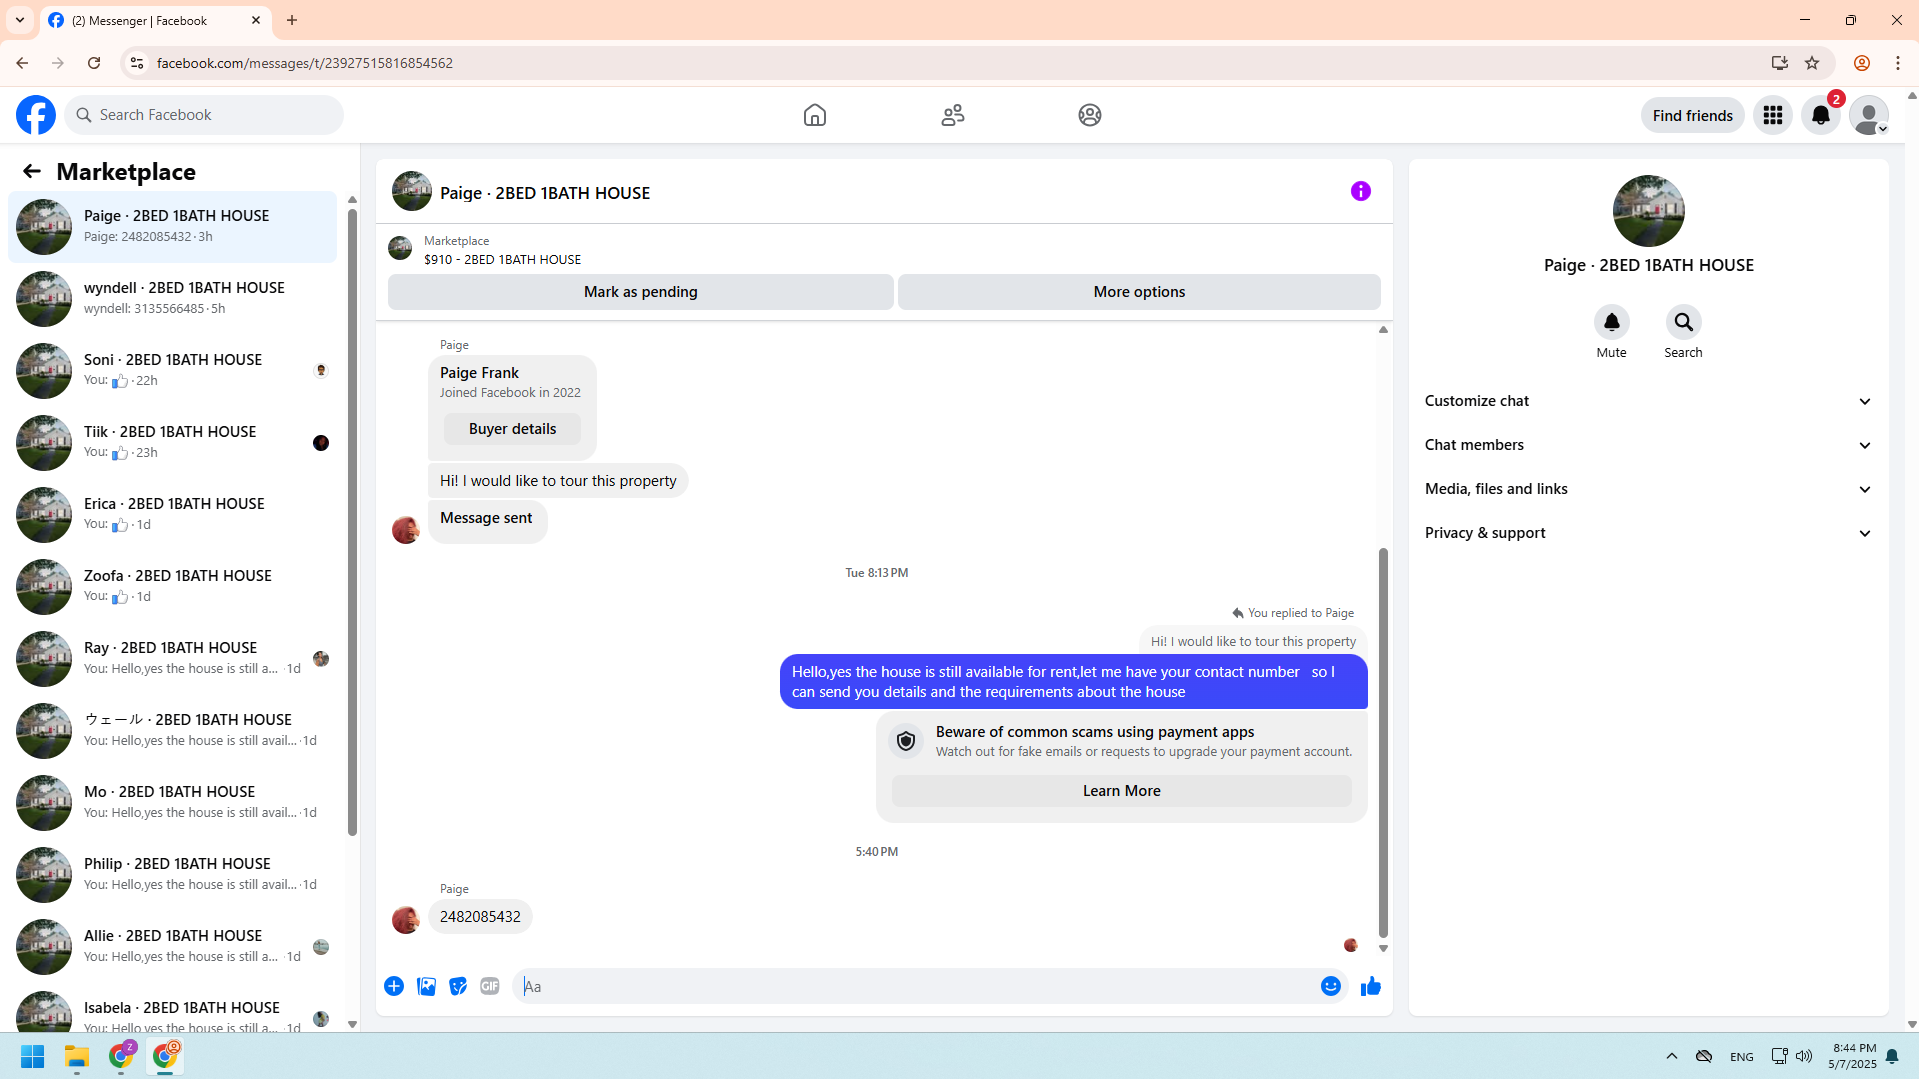1919x1079 pixels.
Task: Go back from Marketplace with arrow
Action: tap(32, 171)
